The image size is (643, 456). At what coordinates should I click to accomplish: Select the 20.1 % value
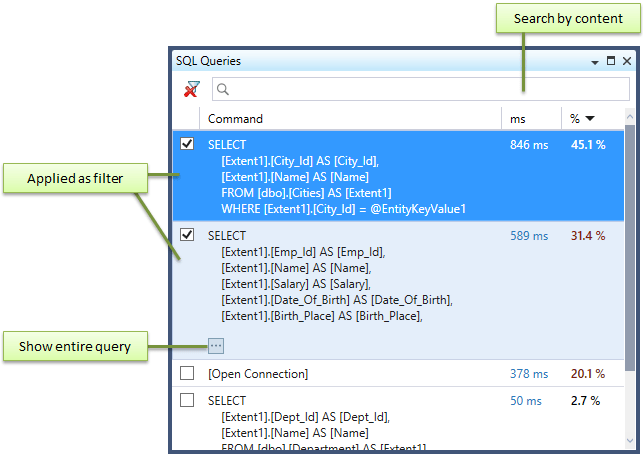588,374
